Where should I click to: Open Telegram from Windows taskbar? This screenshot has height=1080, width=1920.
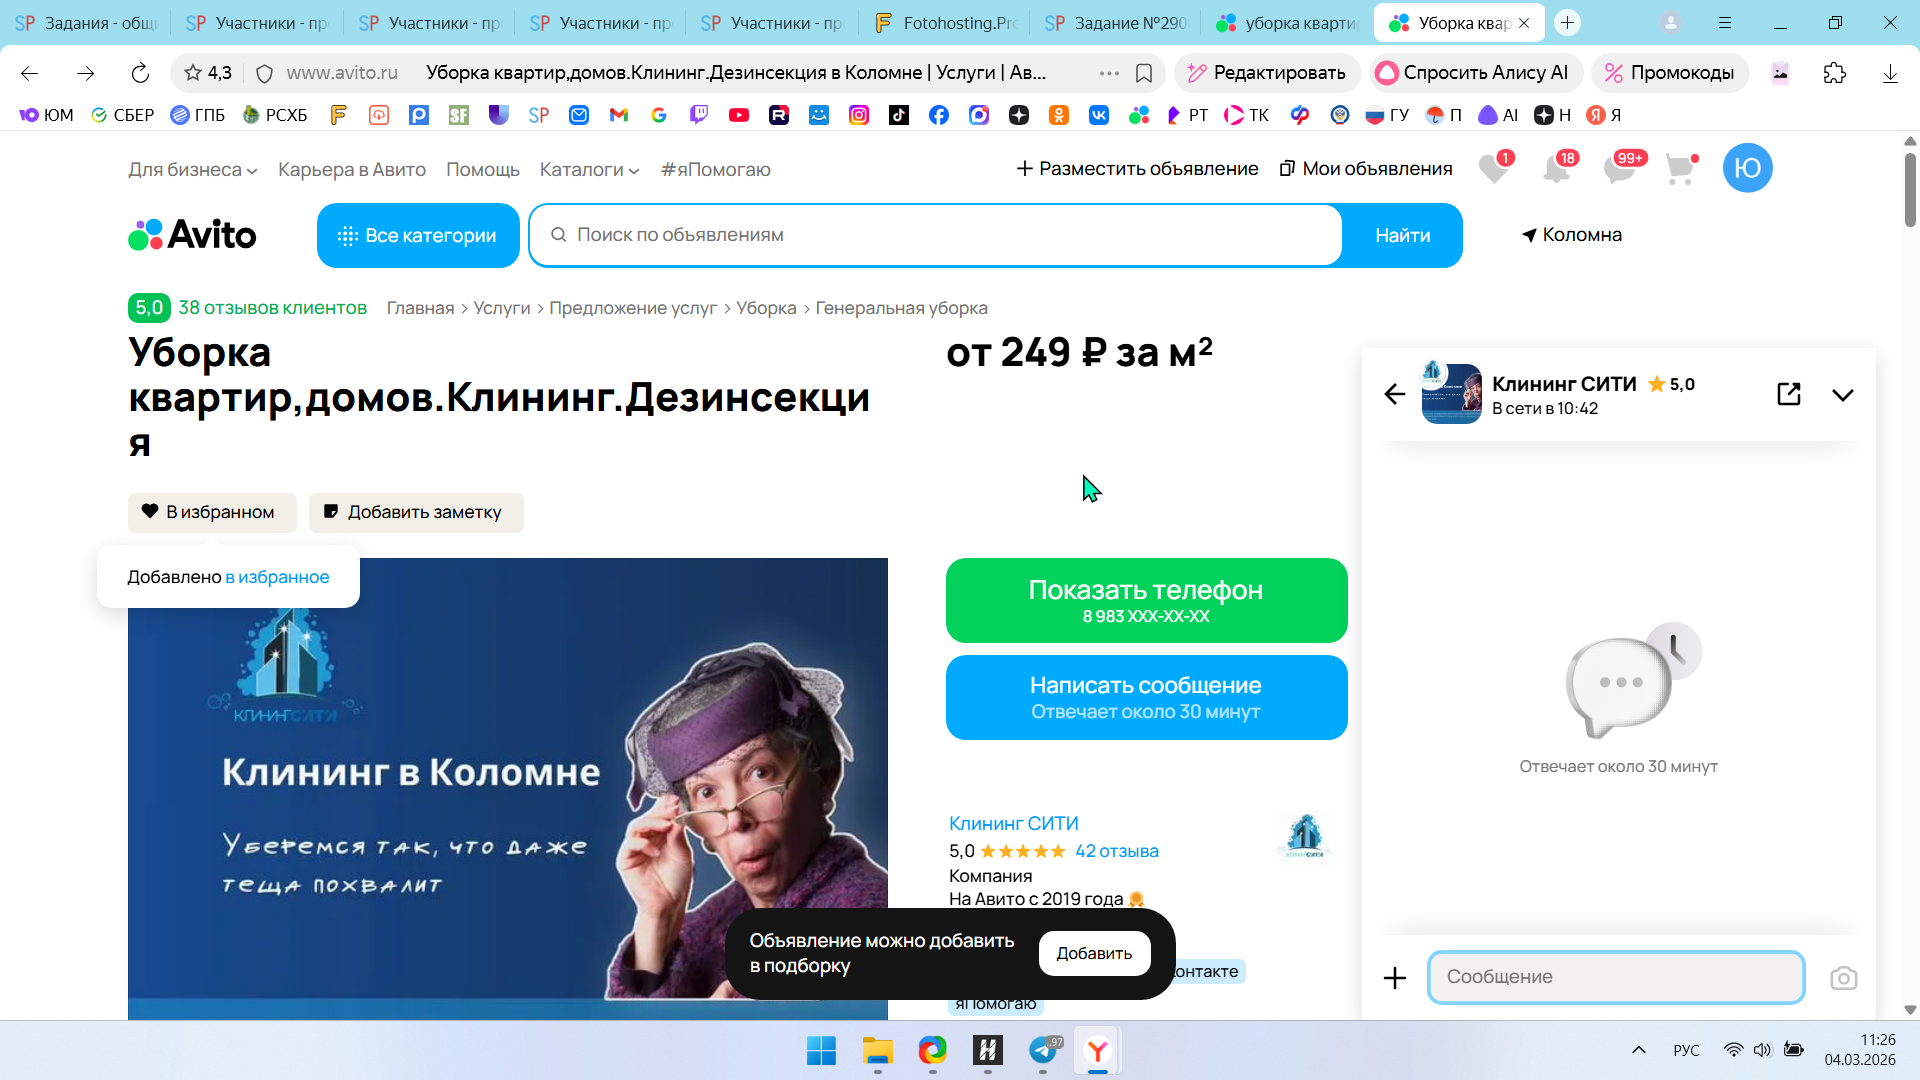pos(1043,1051)
